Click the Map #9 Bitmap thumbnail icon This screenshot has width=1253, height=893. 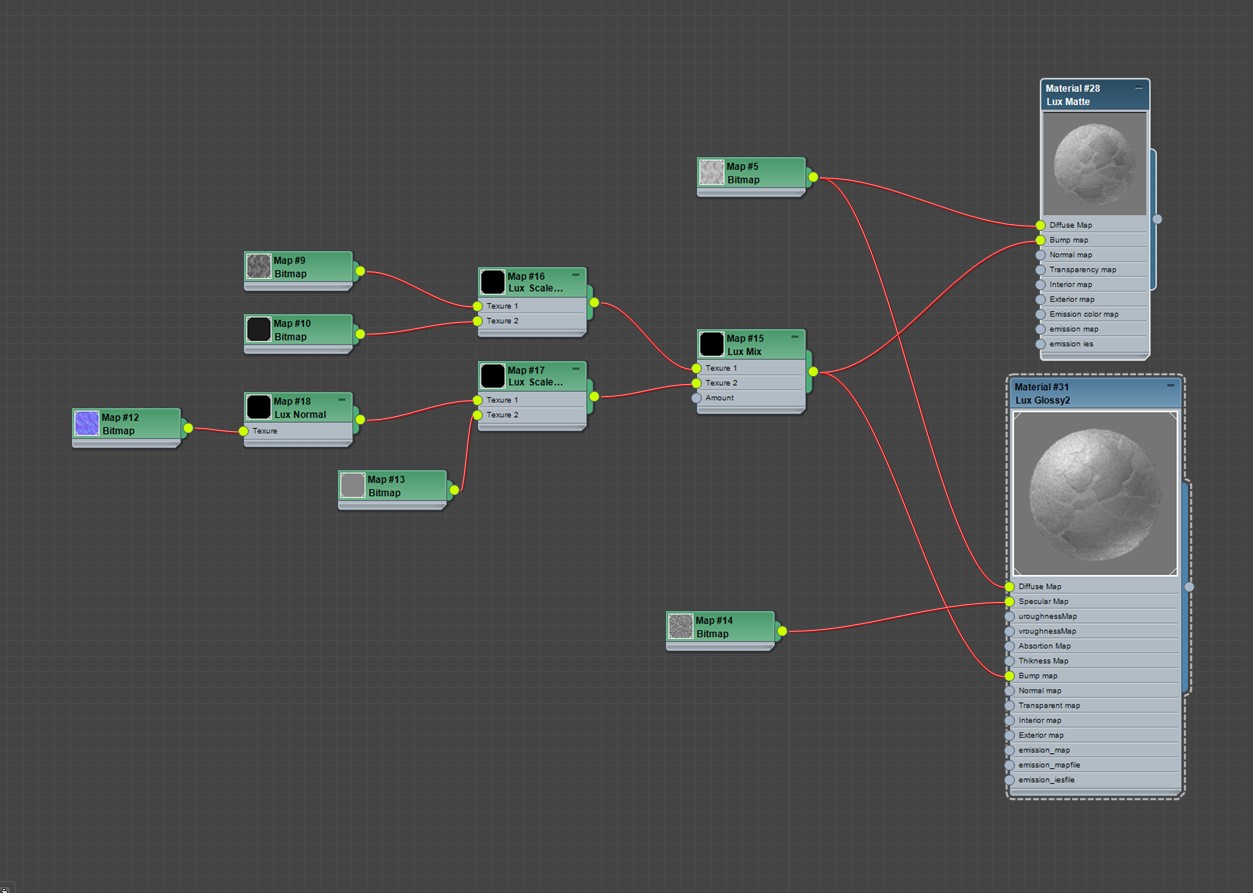tap(259, 267)
